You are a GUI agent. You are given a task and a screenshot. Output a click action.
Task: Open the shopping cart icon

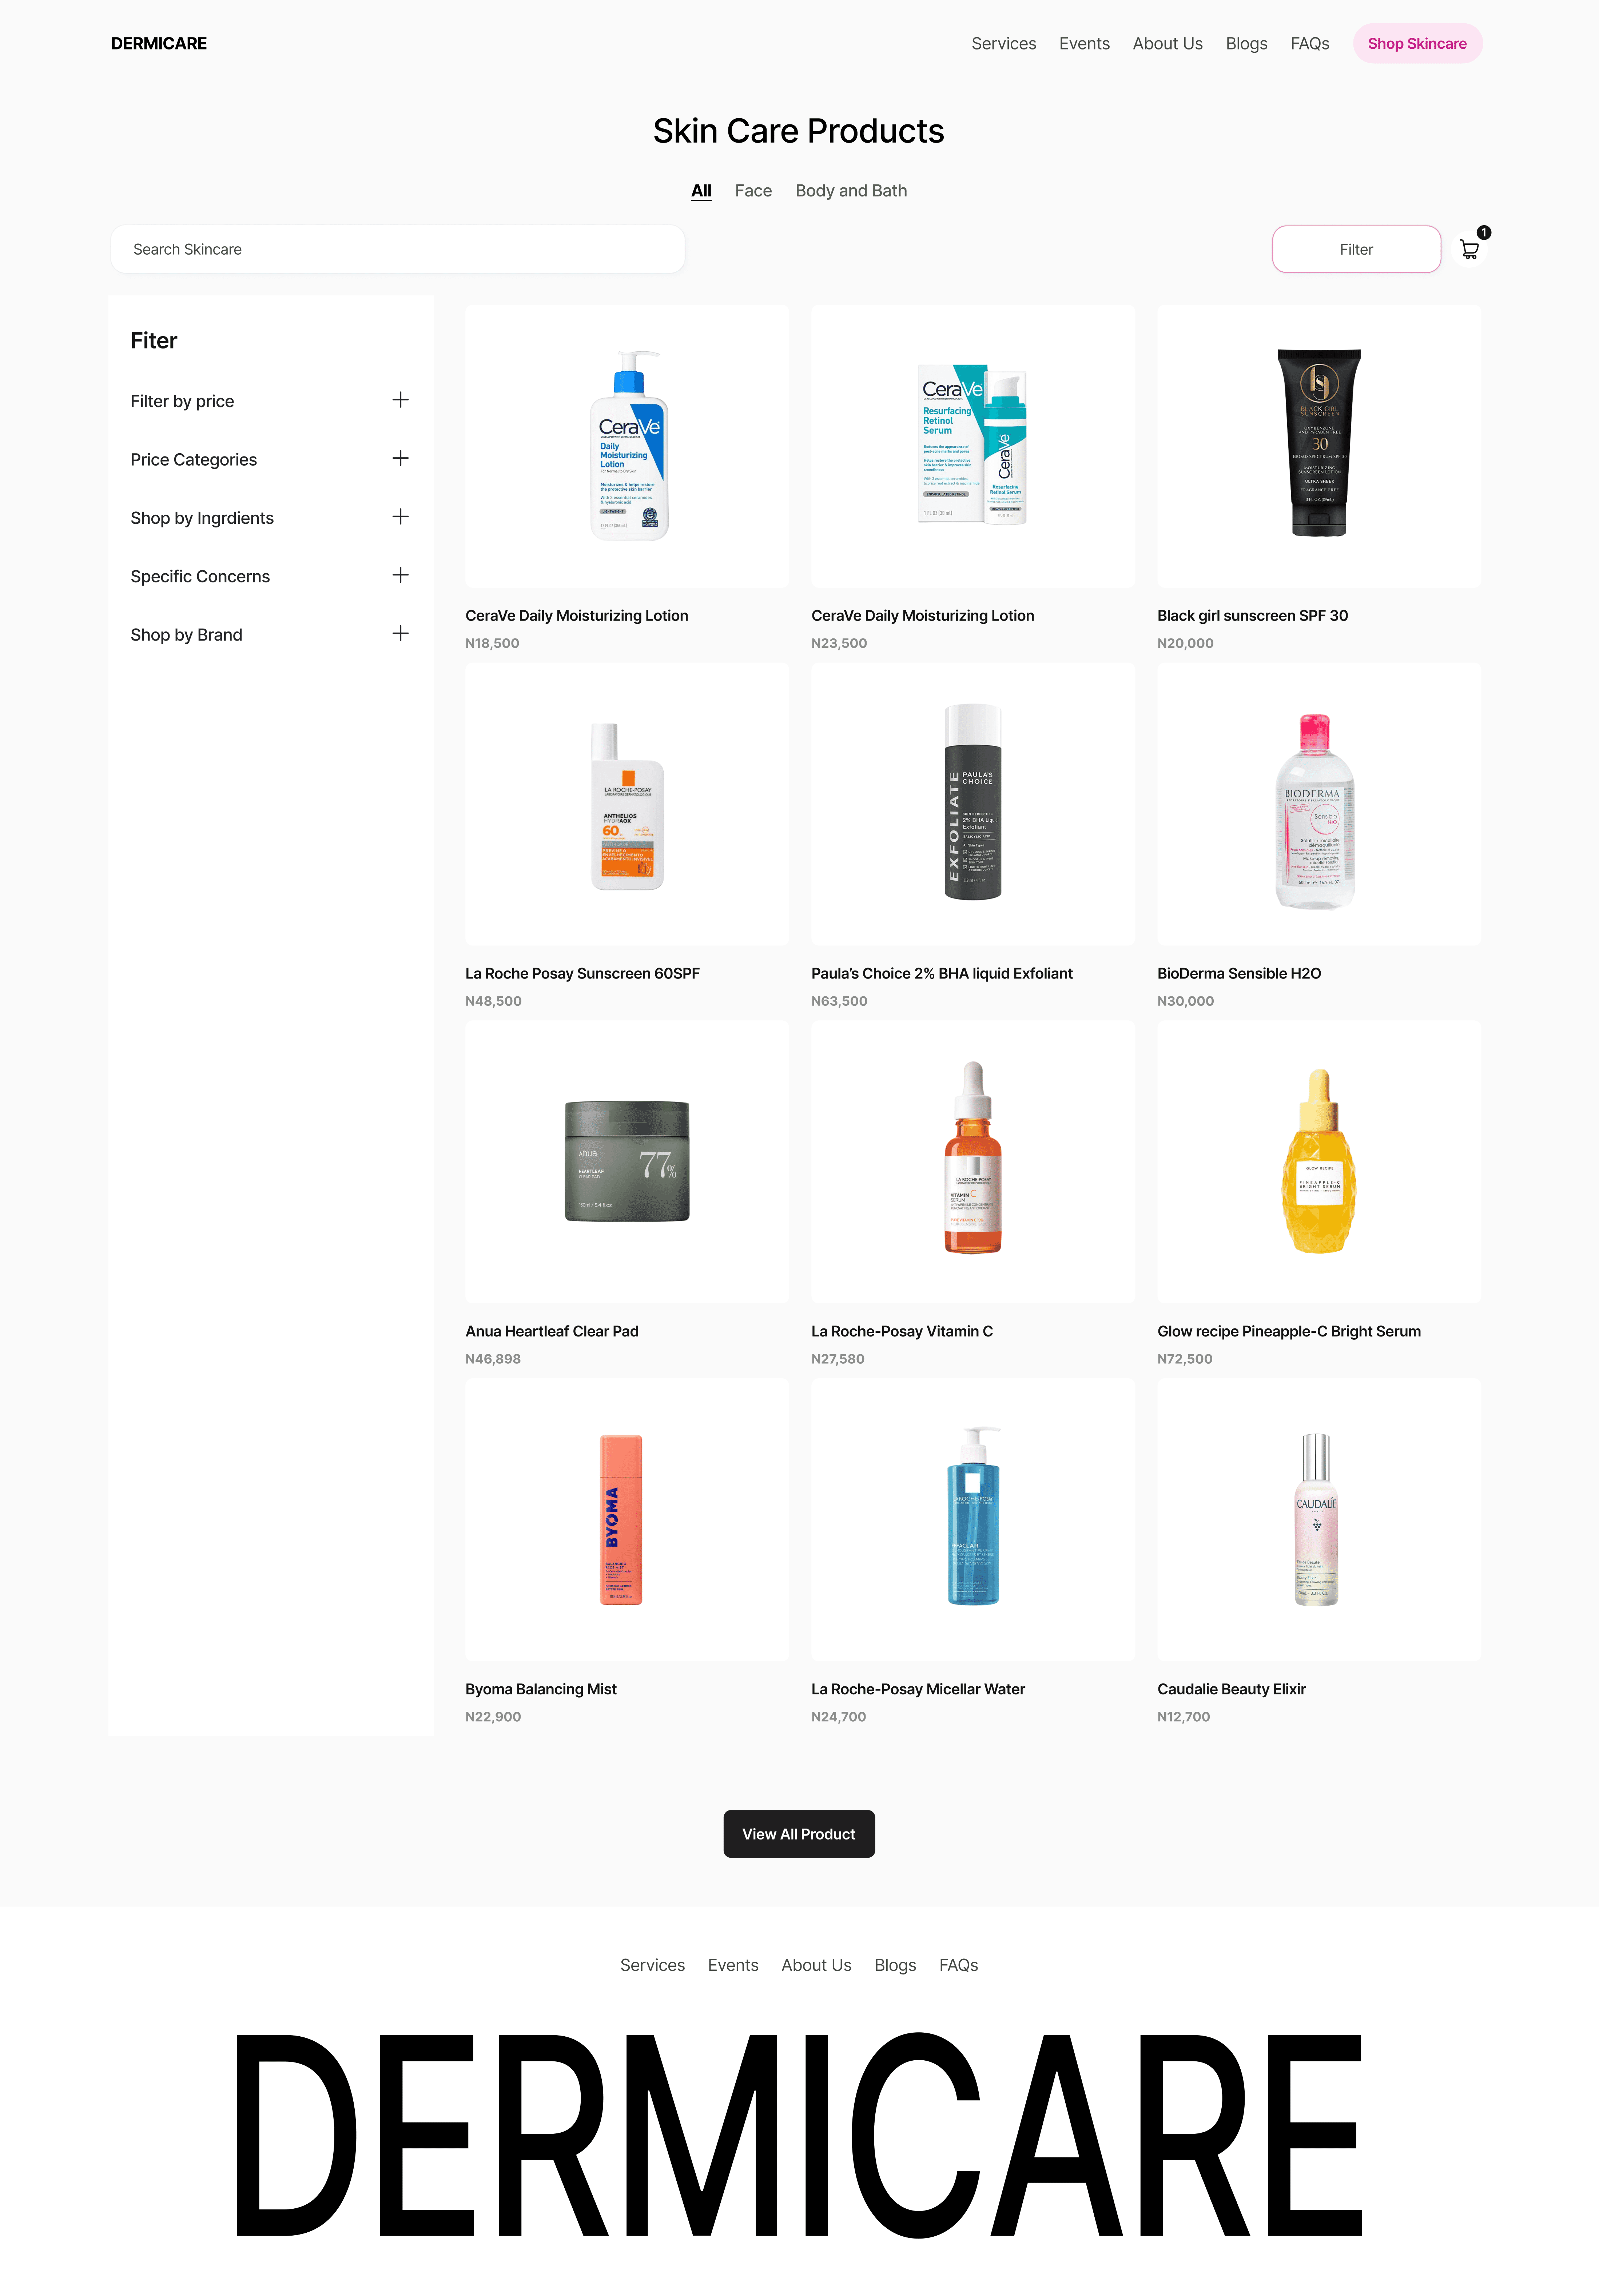click(x=1469, y=249)
